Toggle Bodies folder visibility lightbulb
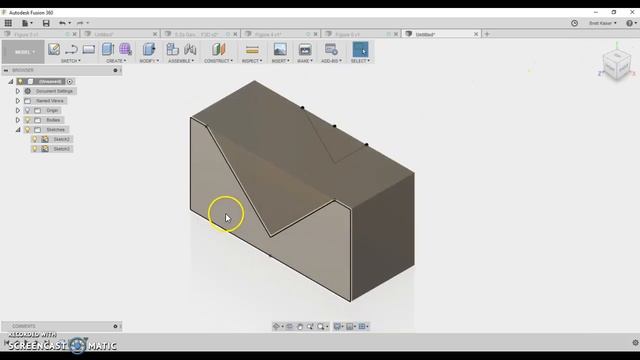 (28, 120)
